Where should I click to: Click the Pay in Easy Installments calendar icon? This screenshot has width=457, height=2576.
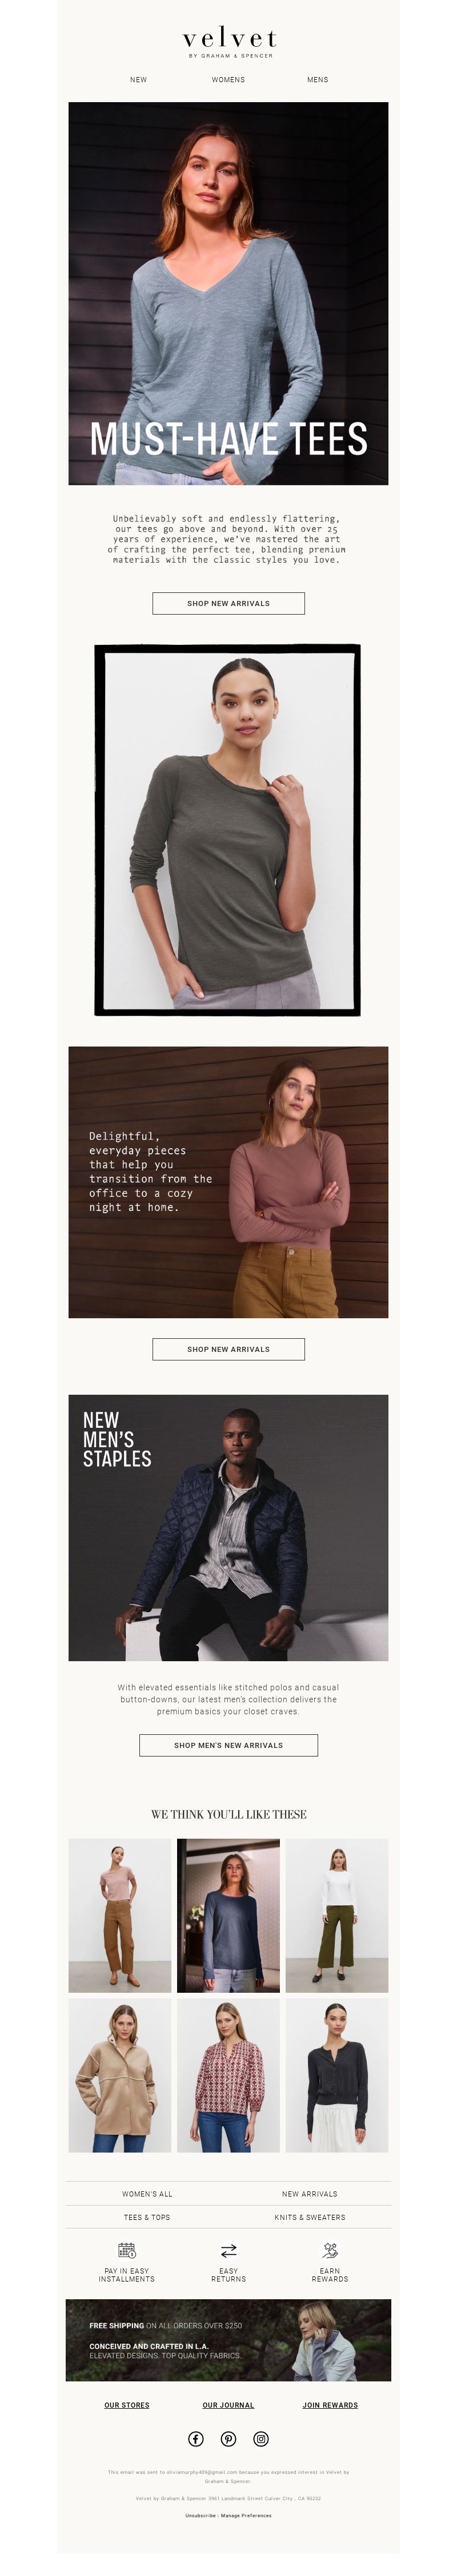[x=127, y=2251]
